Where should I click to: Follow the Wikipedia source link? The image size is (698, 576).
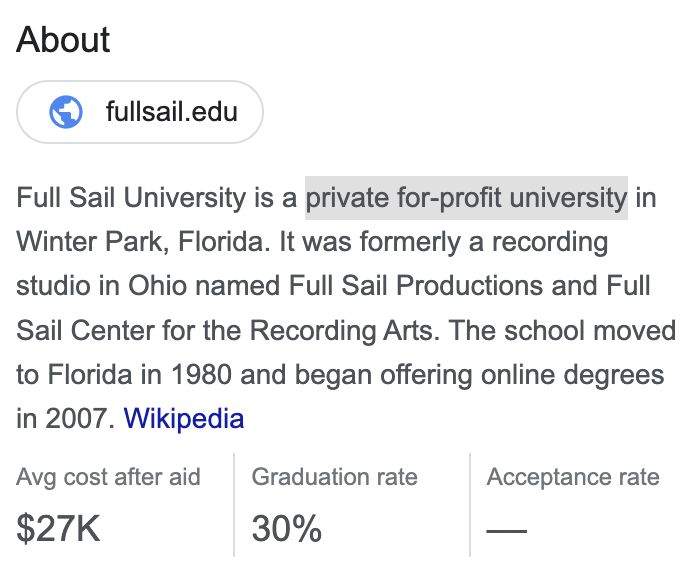coord(184,419)
